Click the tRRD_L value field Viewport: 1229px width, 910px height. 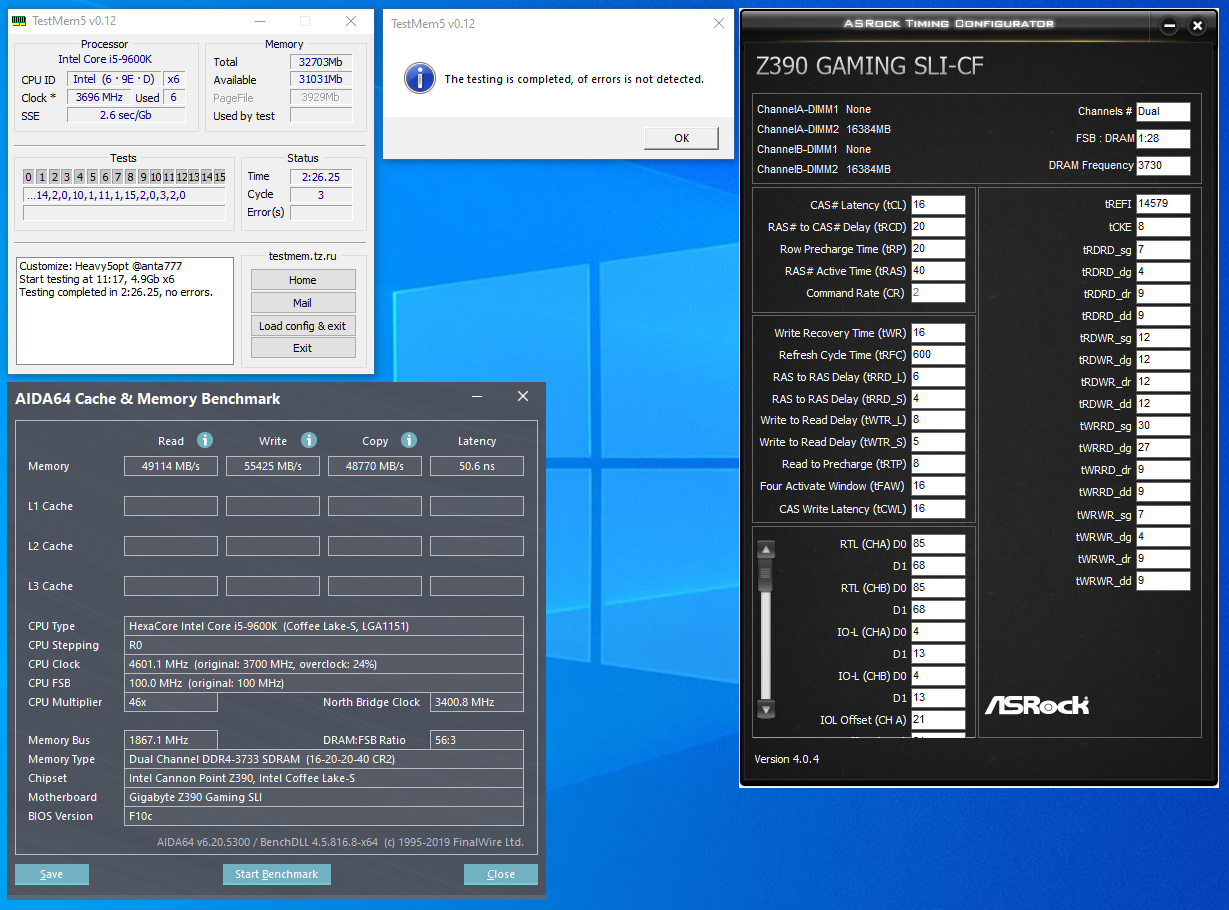938,377
